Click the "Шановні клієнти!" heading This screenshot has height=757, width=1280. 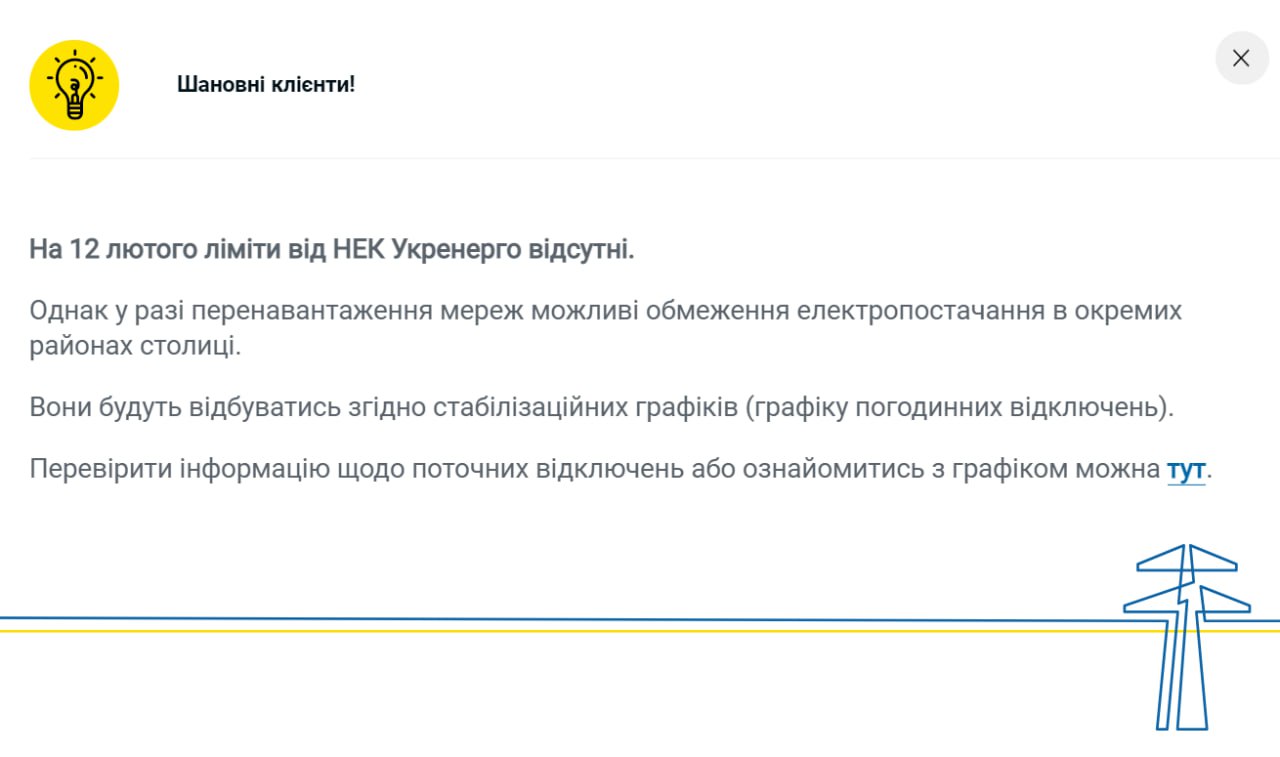pos(266,85)
